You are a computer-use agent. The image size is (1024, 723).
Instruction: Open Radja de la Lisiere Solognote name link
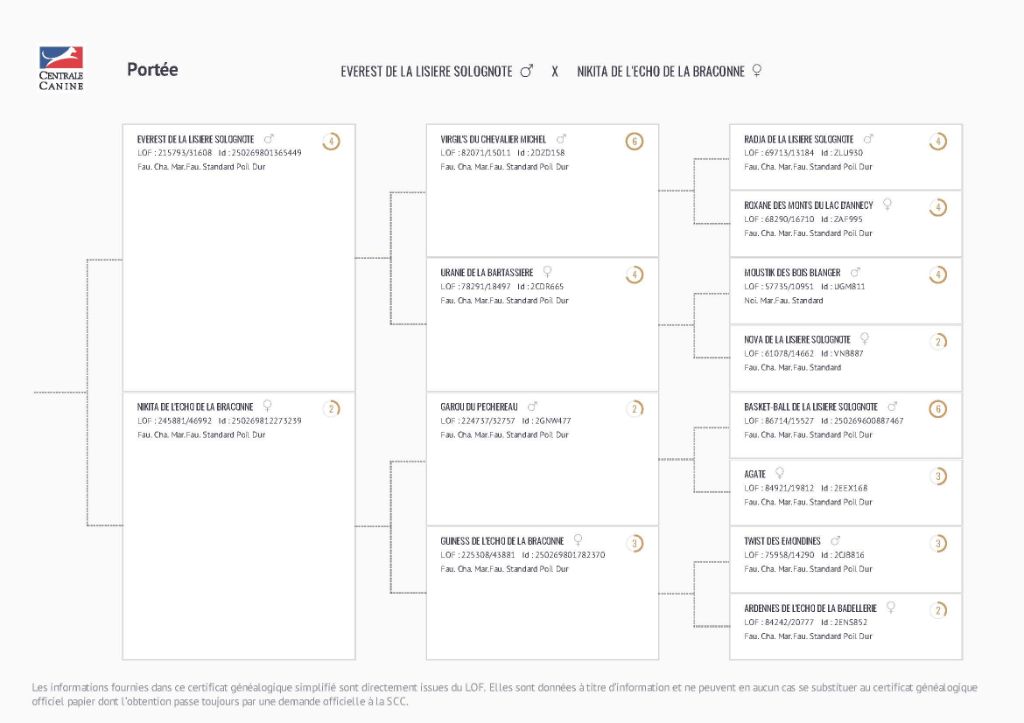pos(798,139)
